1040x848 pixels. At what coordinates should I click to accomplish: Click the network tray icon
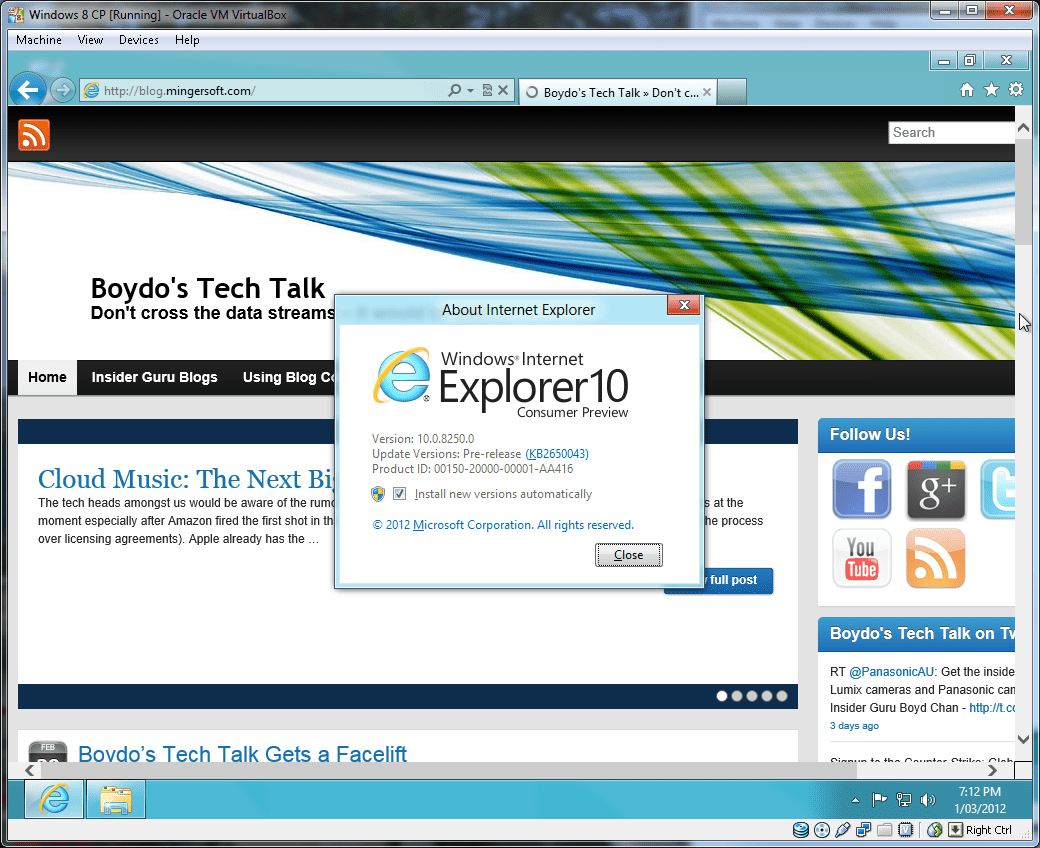coord(903,800)
